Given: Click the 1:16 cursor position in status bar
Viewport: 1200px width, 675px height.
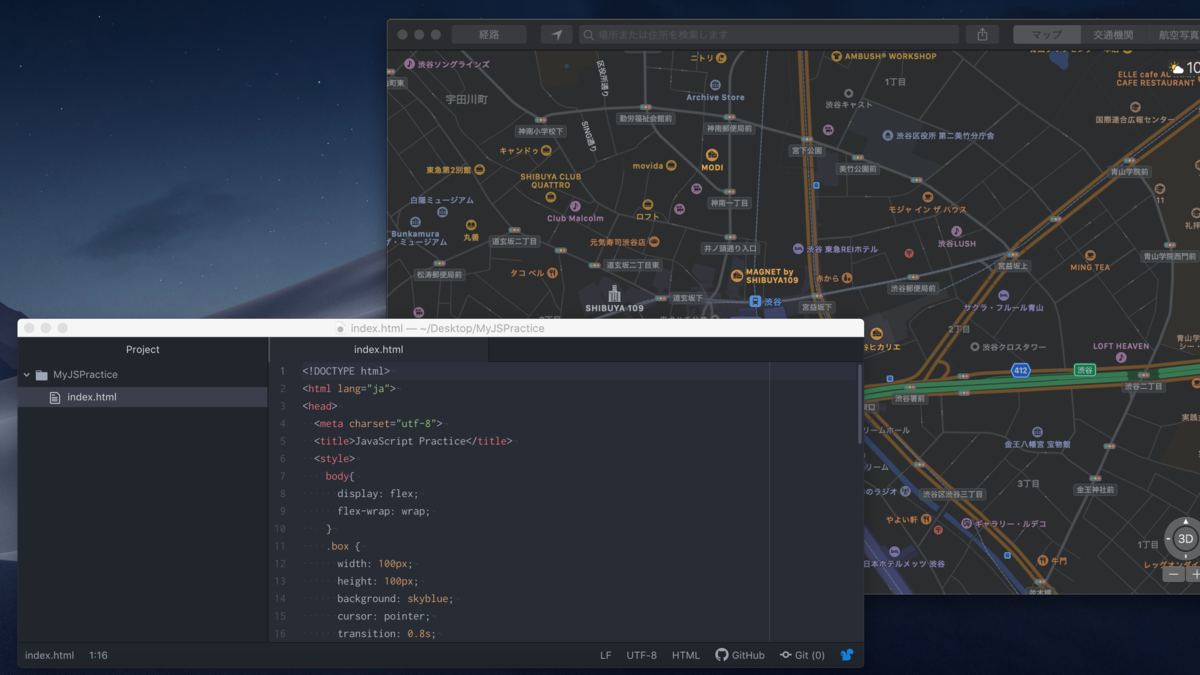Looking at the screenshot, I should coord(98,655).
